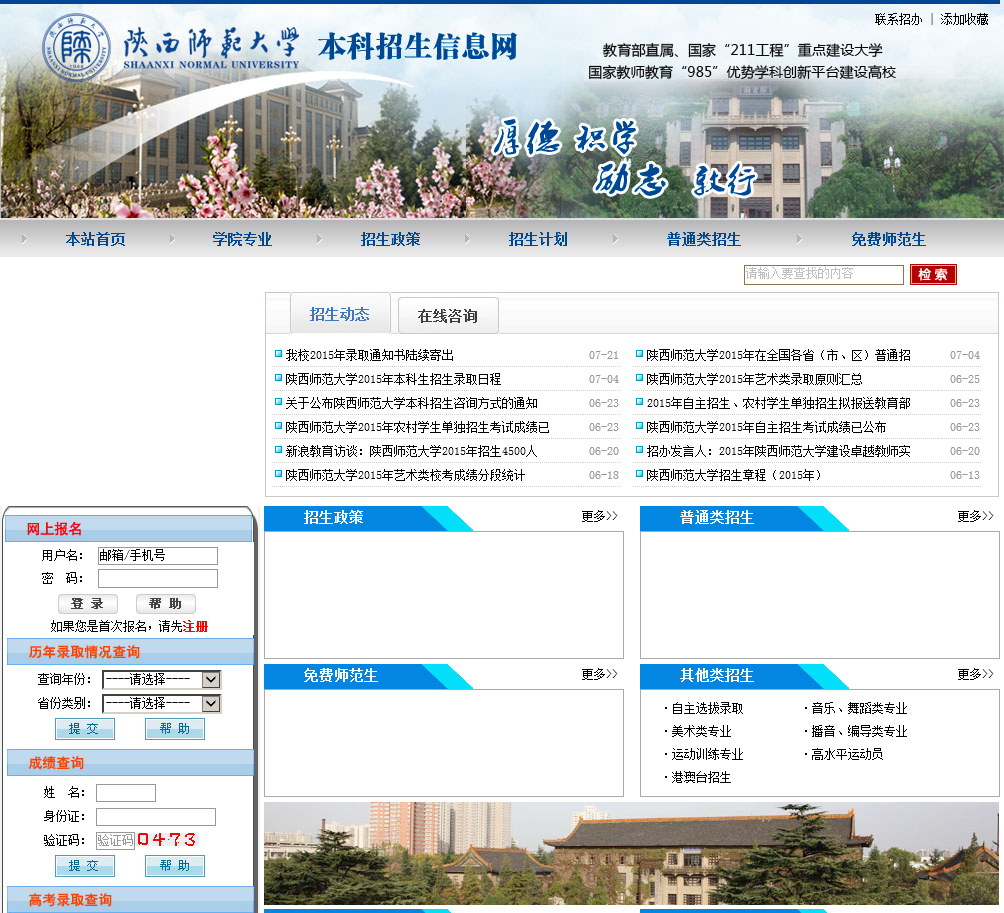Open the 省份类别 dropdown

coord(162,704)
